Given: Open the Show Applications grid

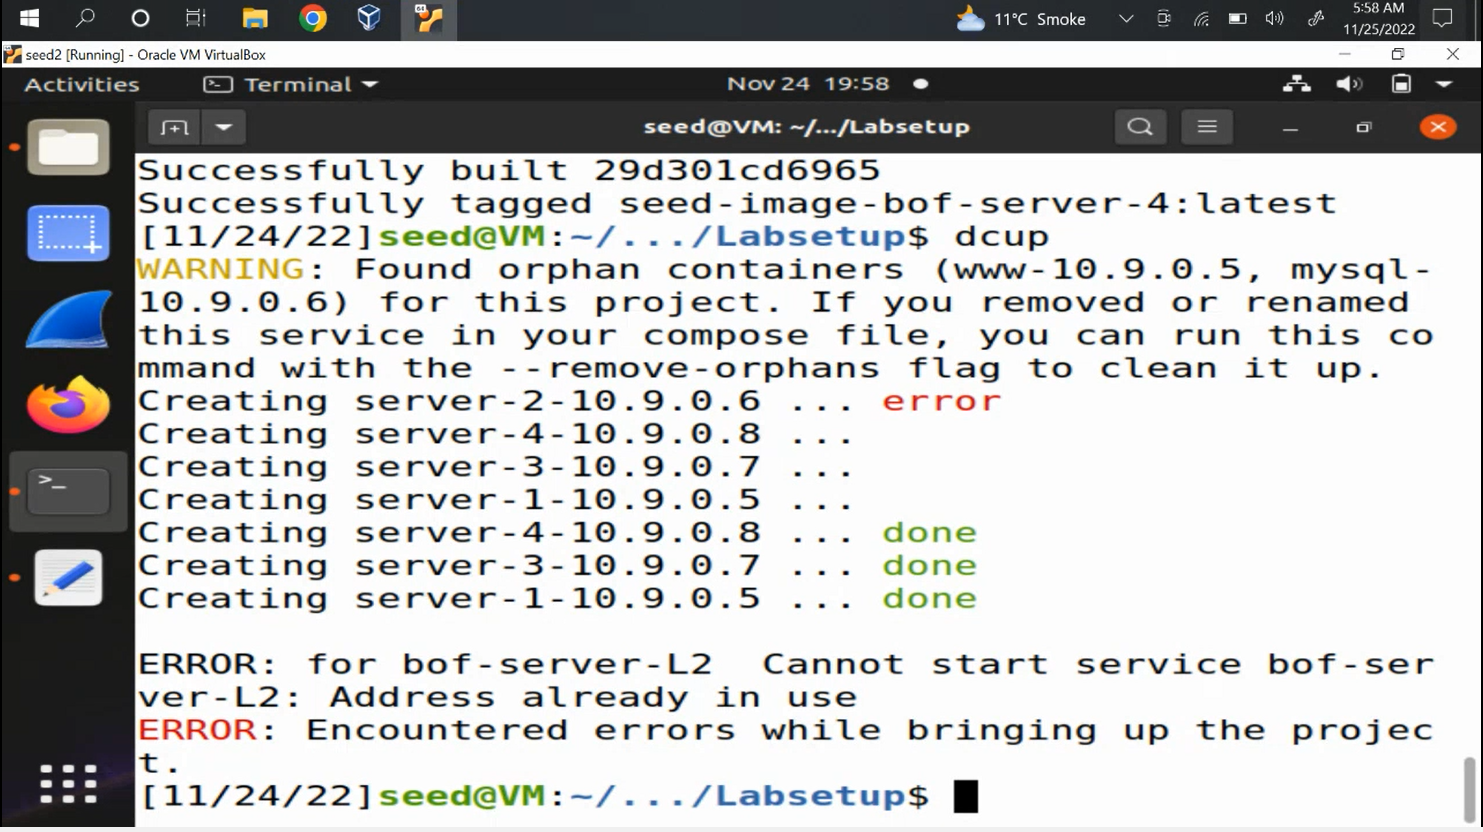Looking at the screenshot, I should coord(67,785).
